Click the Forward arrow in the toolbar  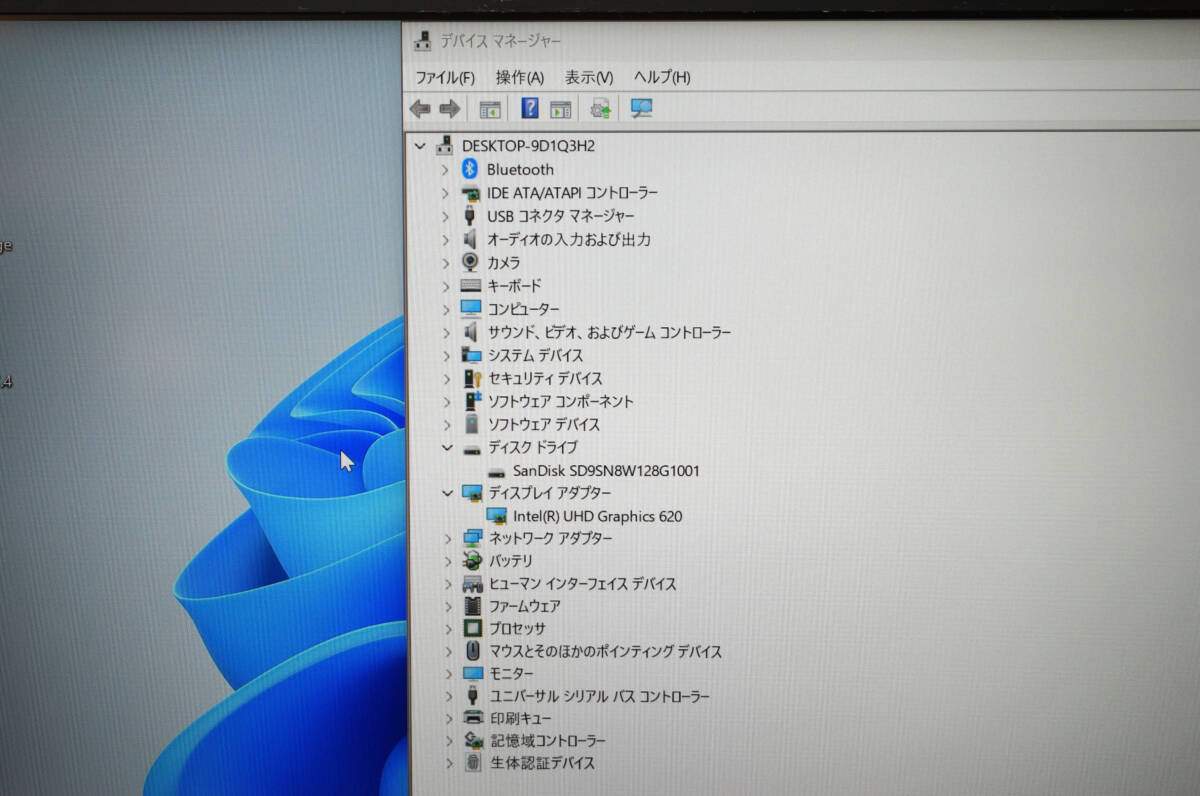[x=450, y=108]
